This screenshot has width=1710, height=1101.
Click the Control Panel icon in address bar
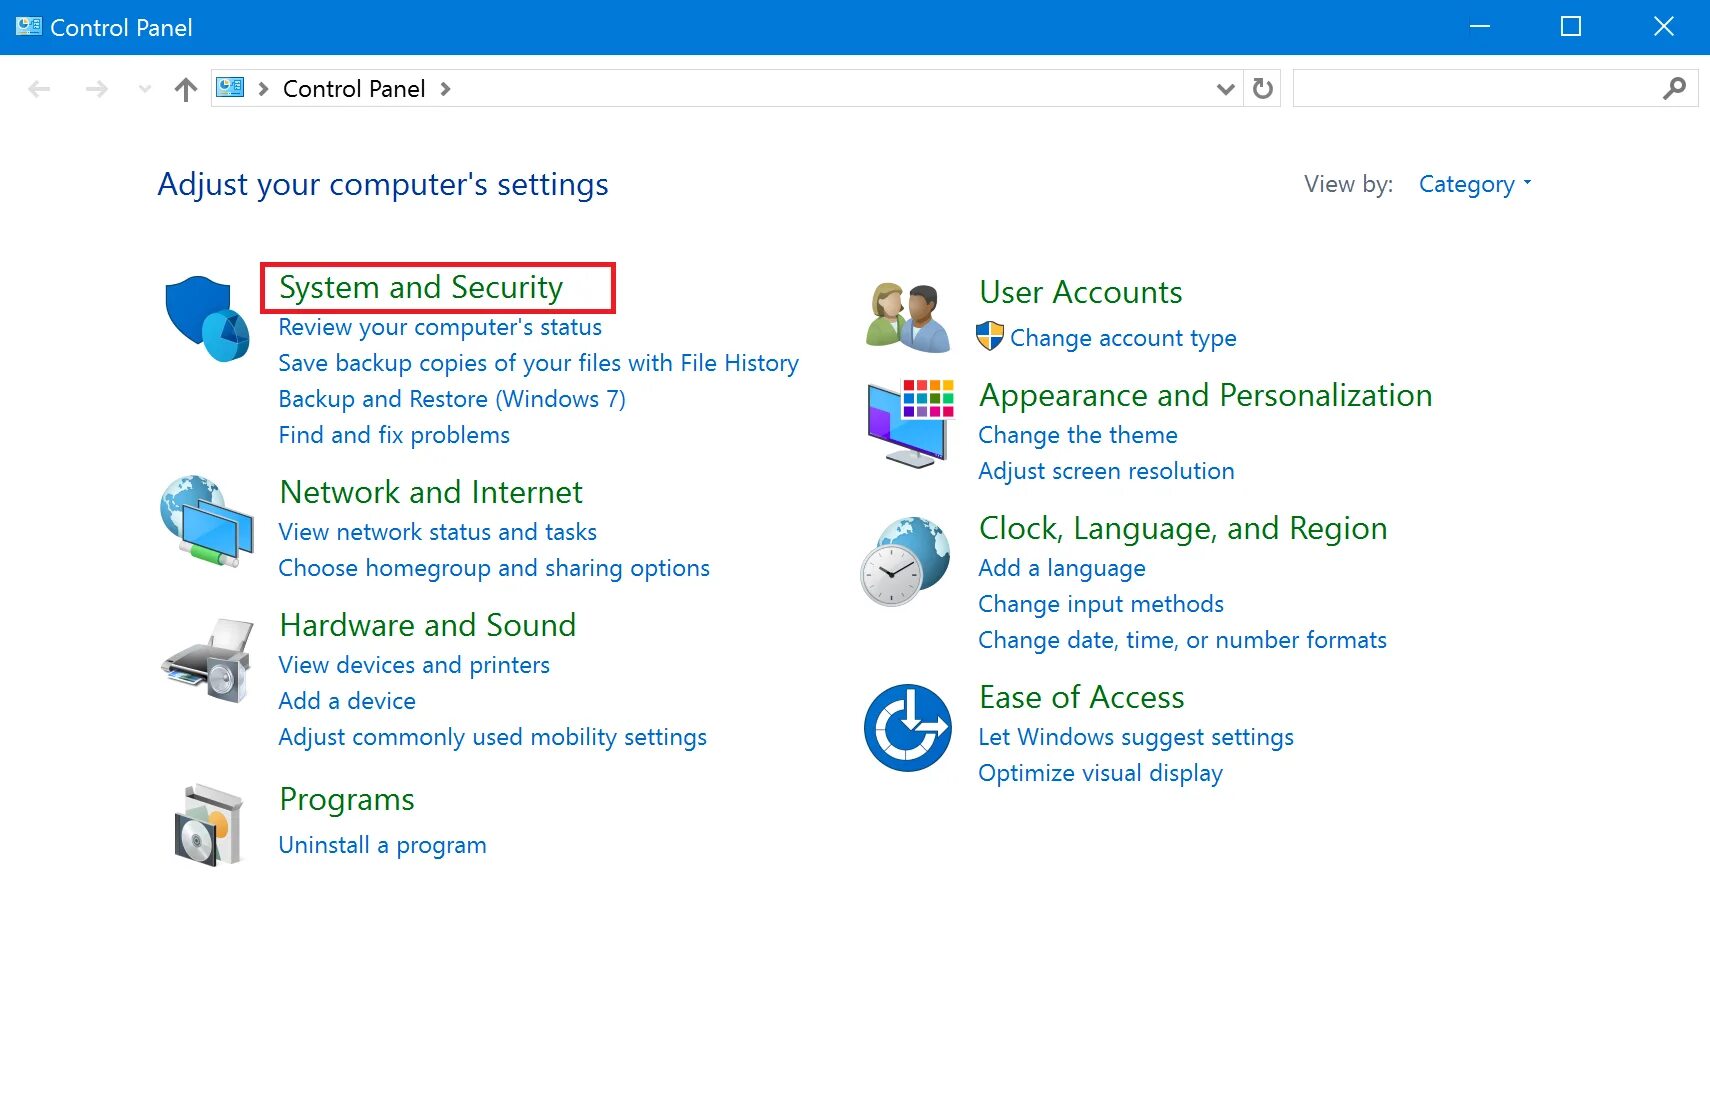pos(231,87)
